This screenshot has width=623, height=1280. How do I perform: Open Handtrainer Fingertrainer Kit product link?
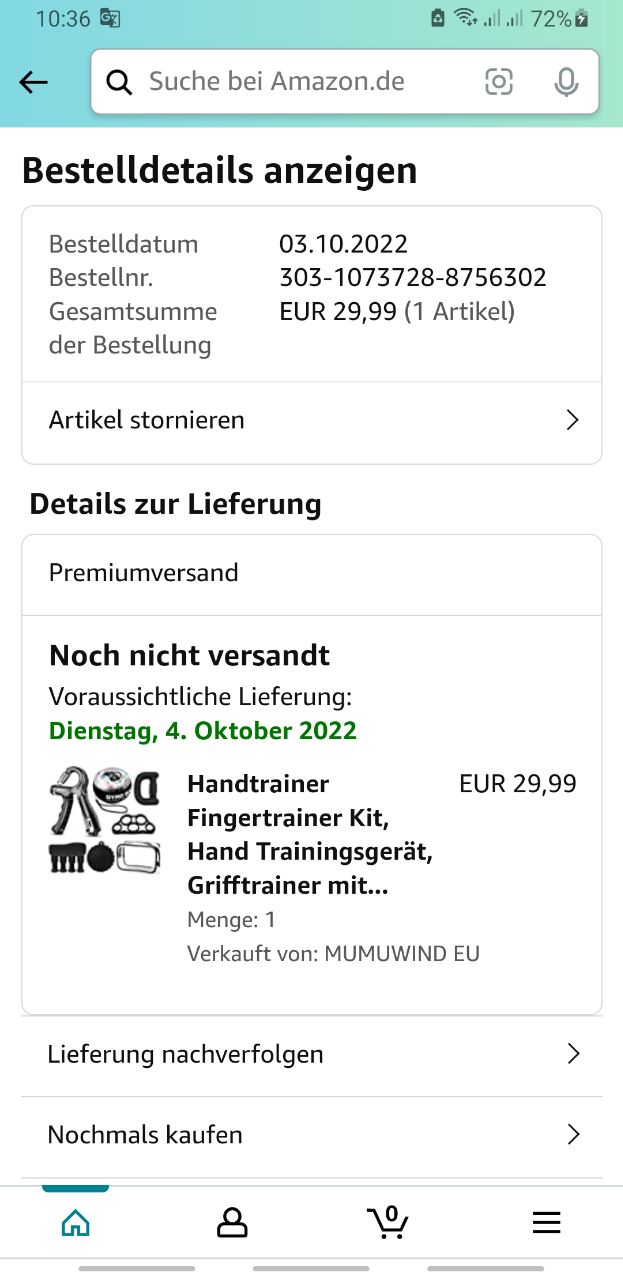point(310,835)
